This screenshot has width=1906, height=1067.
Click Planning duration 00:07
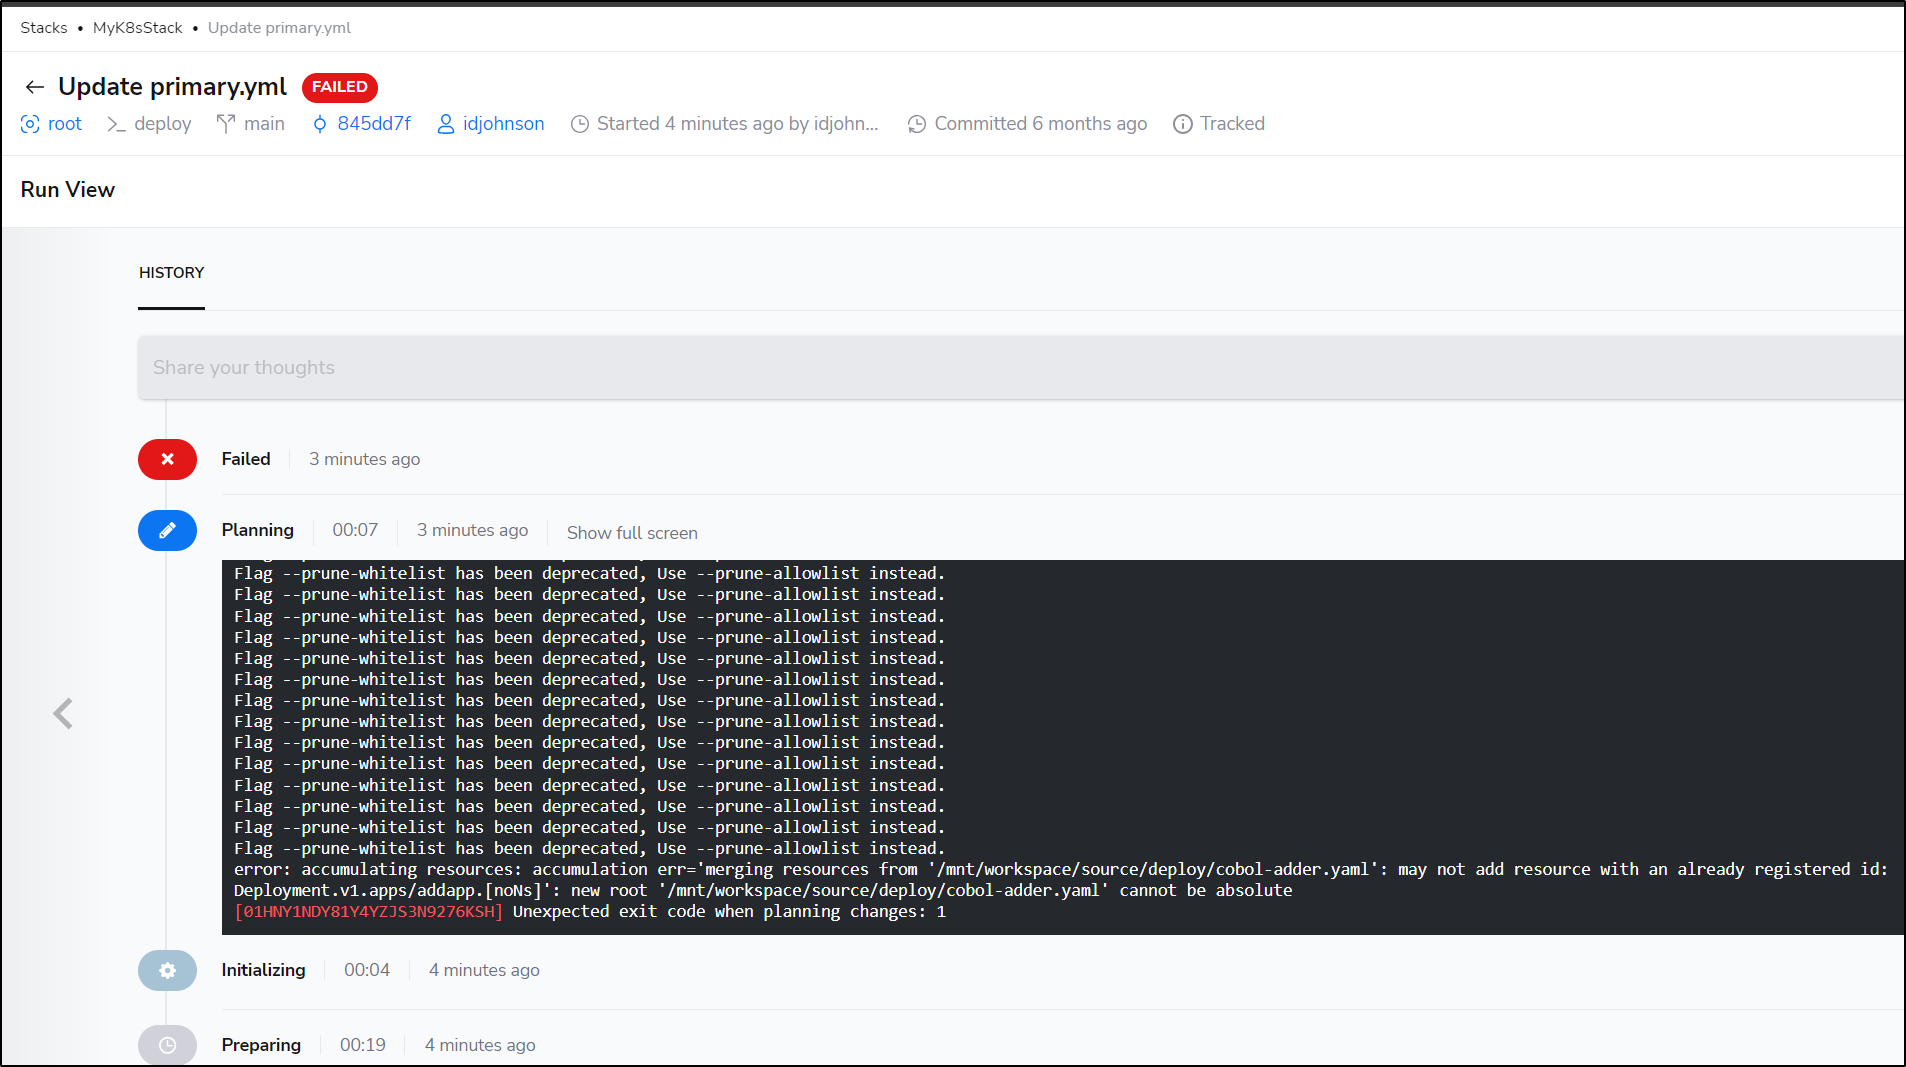[355, 530]
